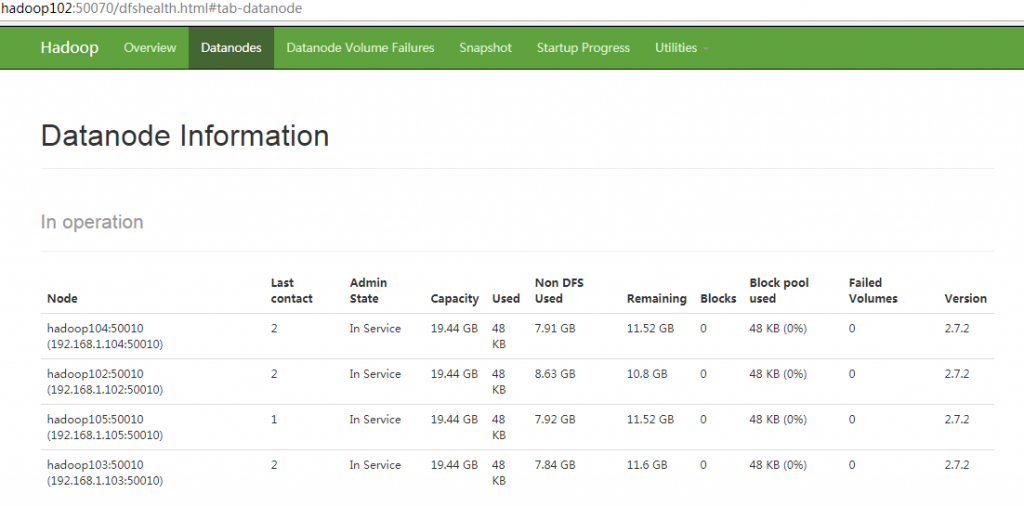Click the Version column header
This screenshot has width=1024, height=506.
(965, 298)
